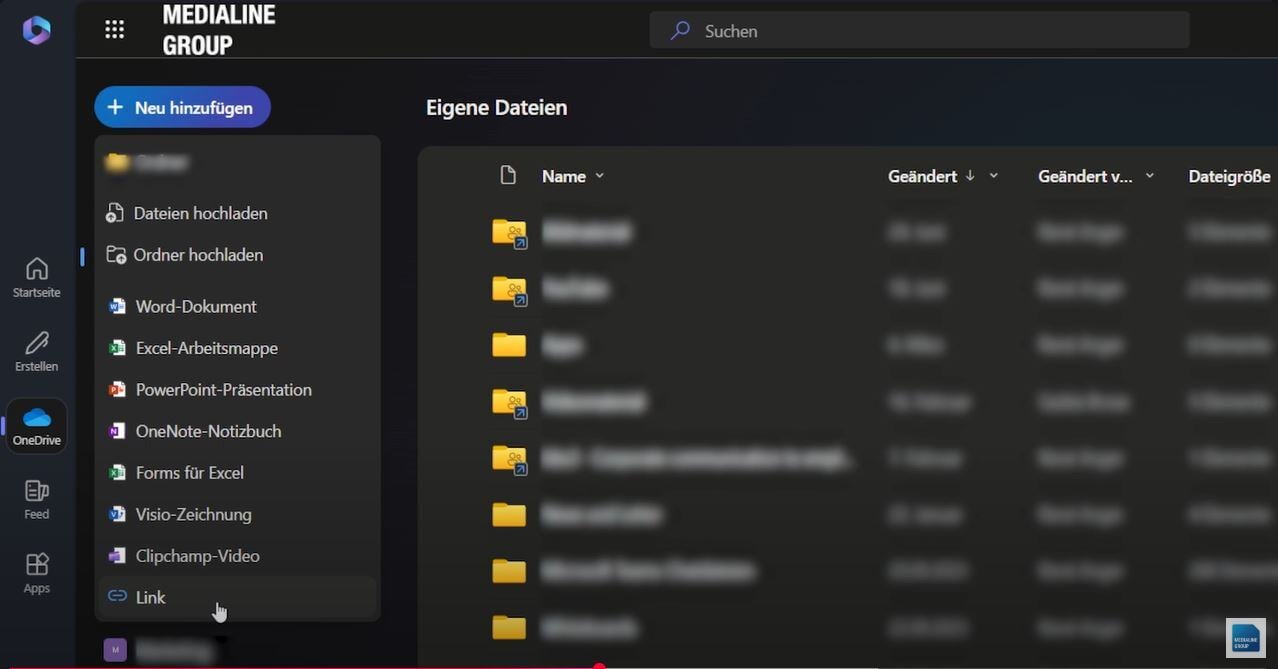Create a new PowerPoint-Präsentation

(237, 390)
